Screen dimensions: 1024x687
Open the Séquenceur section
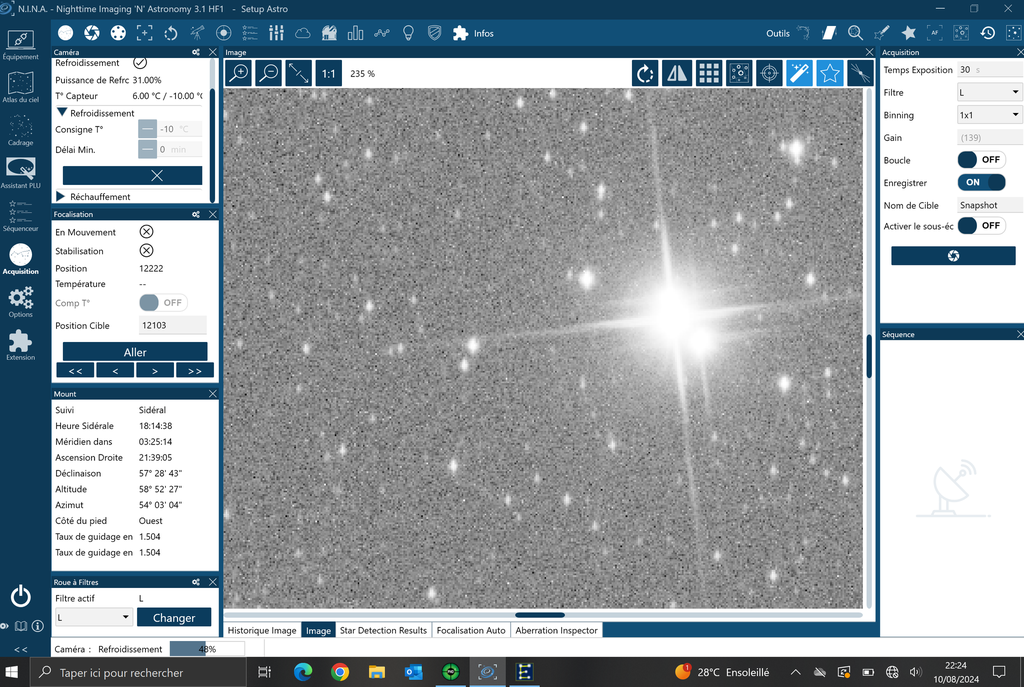20,216
